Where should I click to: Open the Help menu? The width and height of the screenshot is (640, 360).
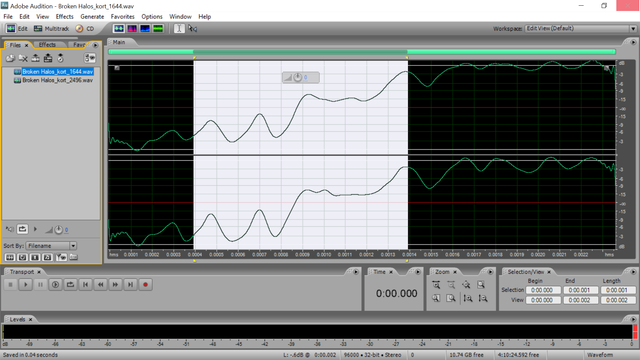pos(204,17)
